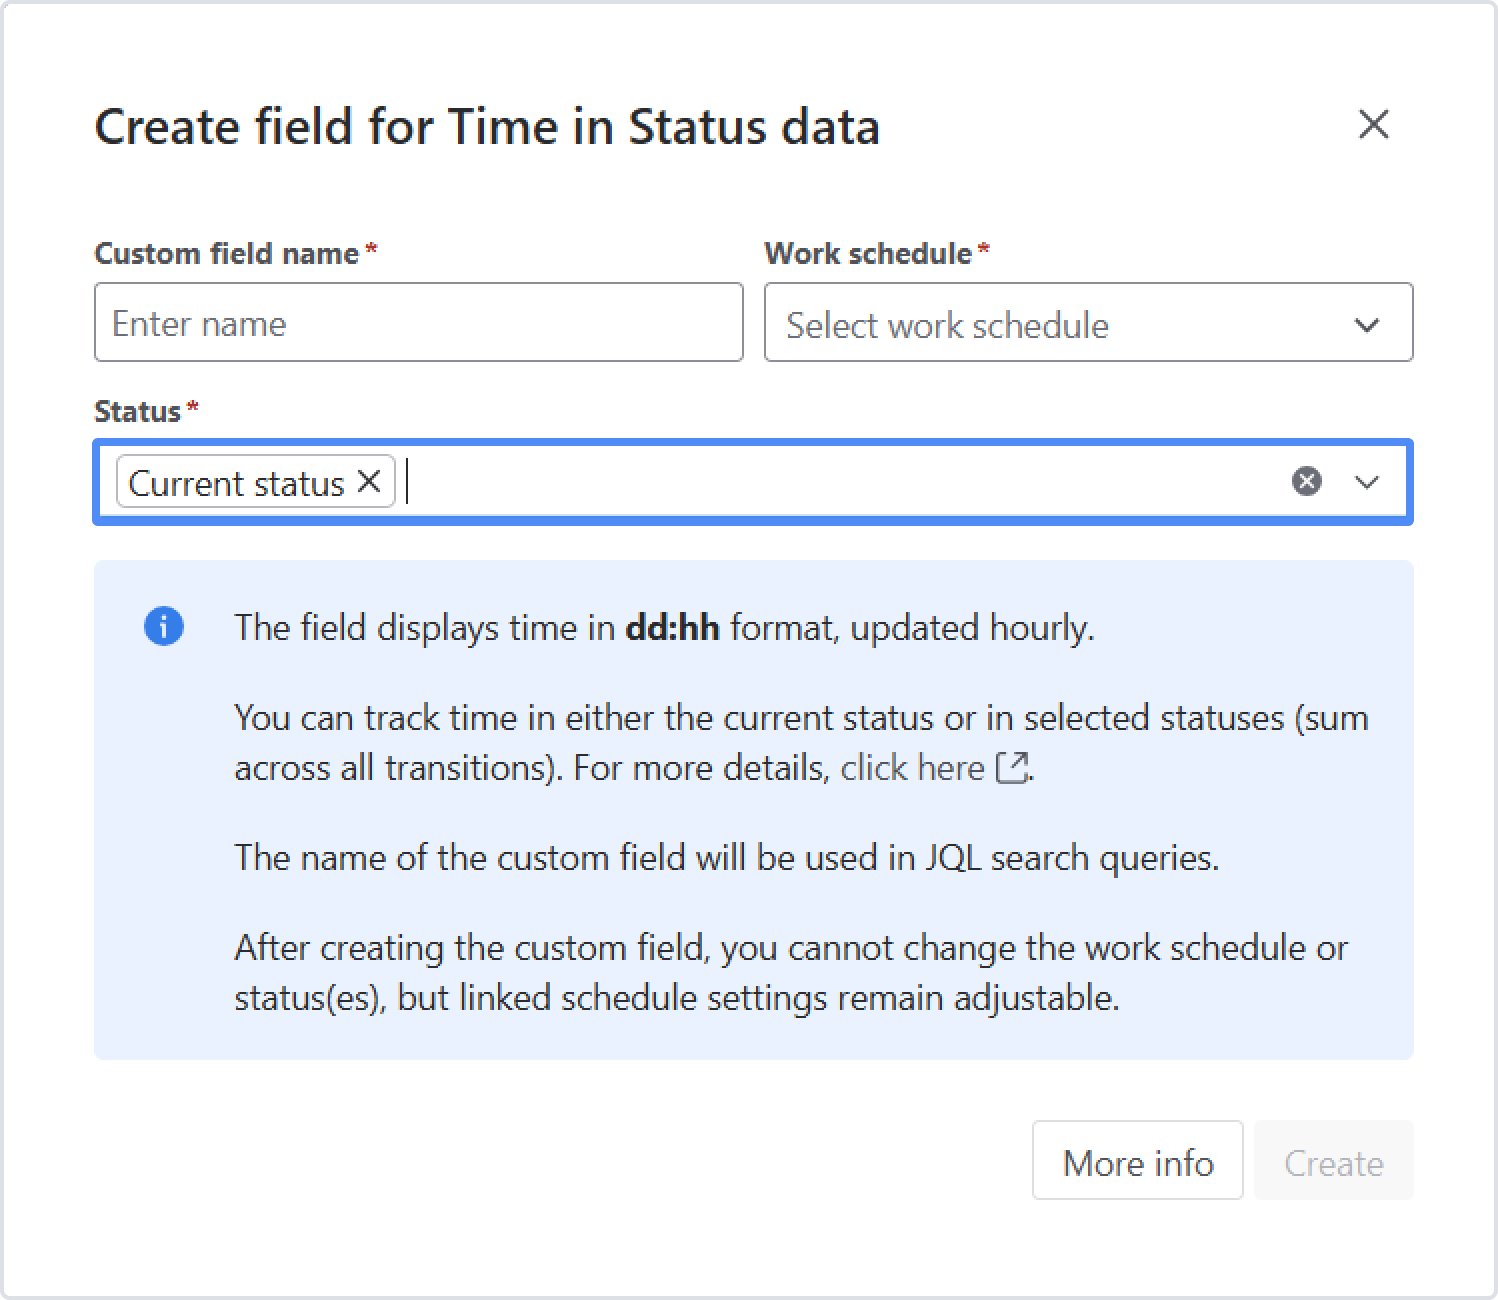Close the Create field dialog
Screen dimensions: 1498x1300
(1374, 125)
